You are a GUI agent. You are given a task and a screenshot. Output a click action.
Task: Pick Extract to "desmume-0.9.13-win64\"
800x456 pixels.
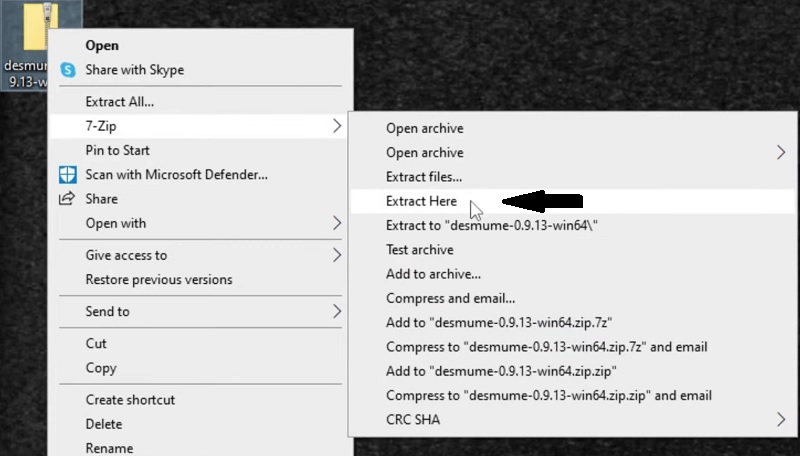(x=476, y=225)
